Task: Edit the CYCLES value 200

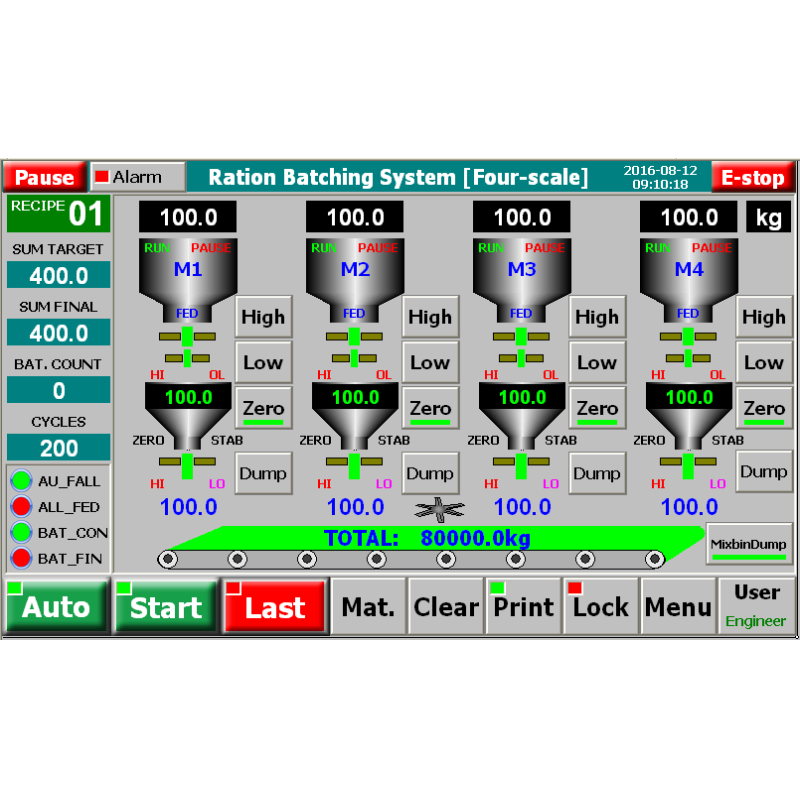Action: click(x=58, y=447)
